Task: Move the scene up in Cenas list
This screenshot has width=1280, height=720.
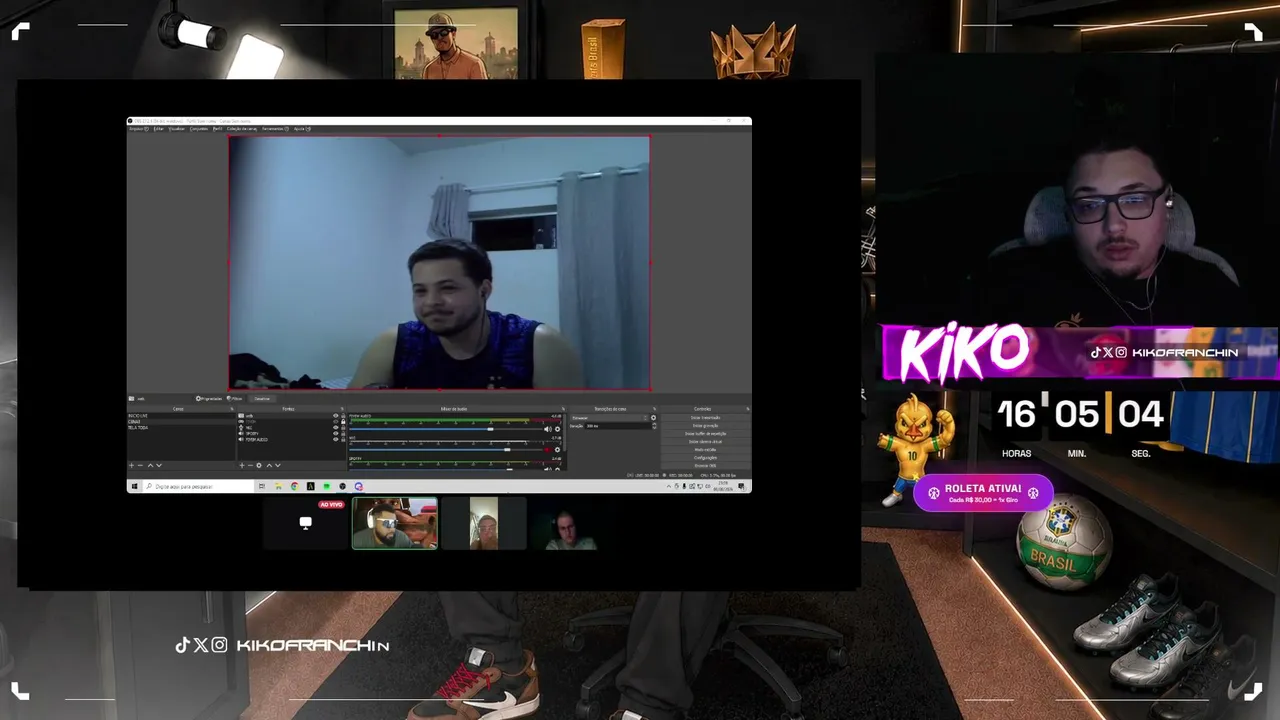Action: click(150, 465)
